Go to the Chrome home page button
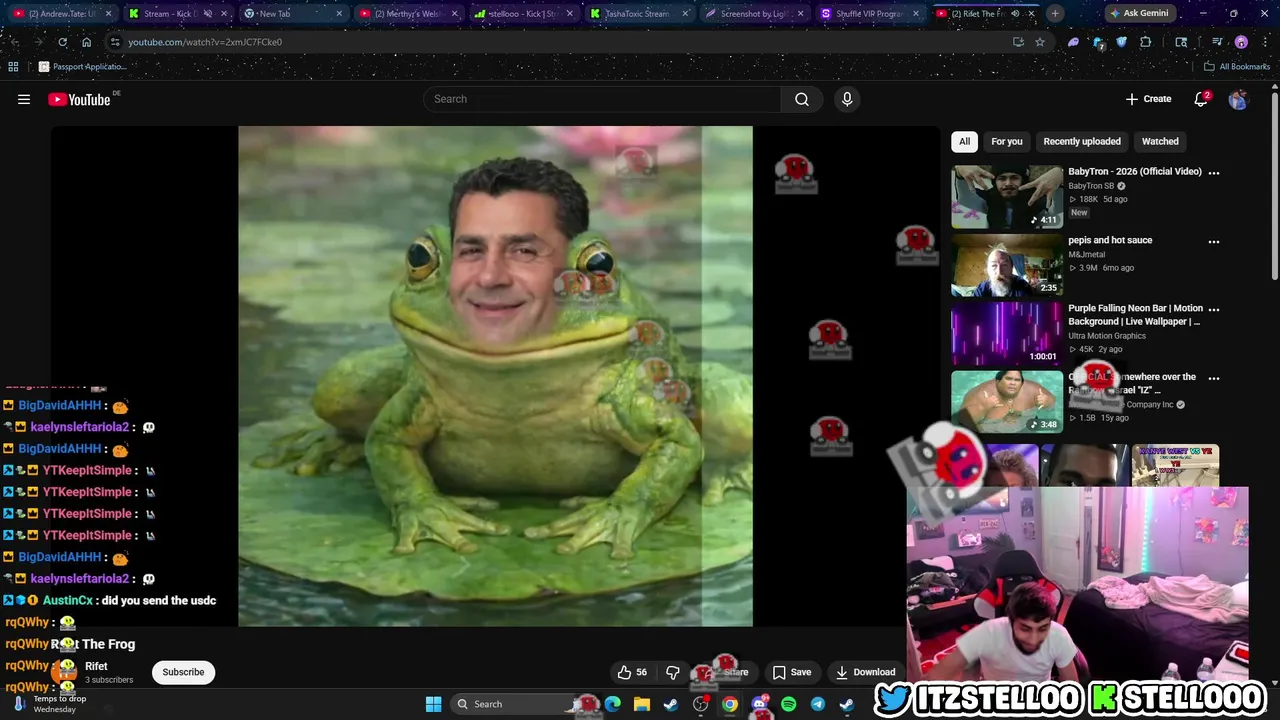1280x720 pixels. (86, 42)
